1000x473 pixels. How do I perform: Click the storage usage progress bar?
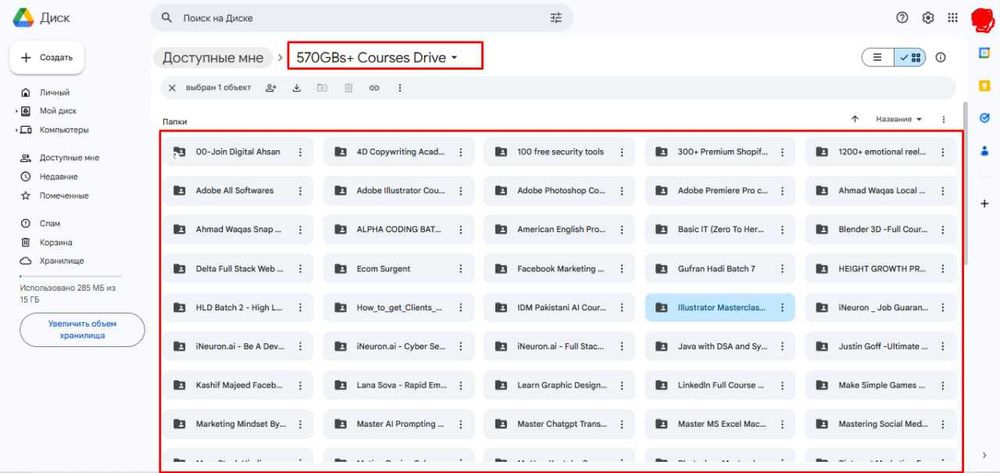pos(71,277)
